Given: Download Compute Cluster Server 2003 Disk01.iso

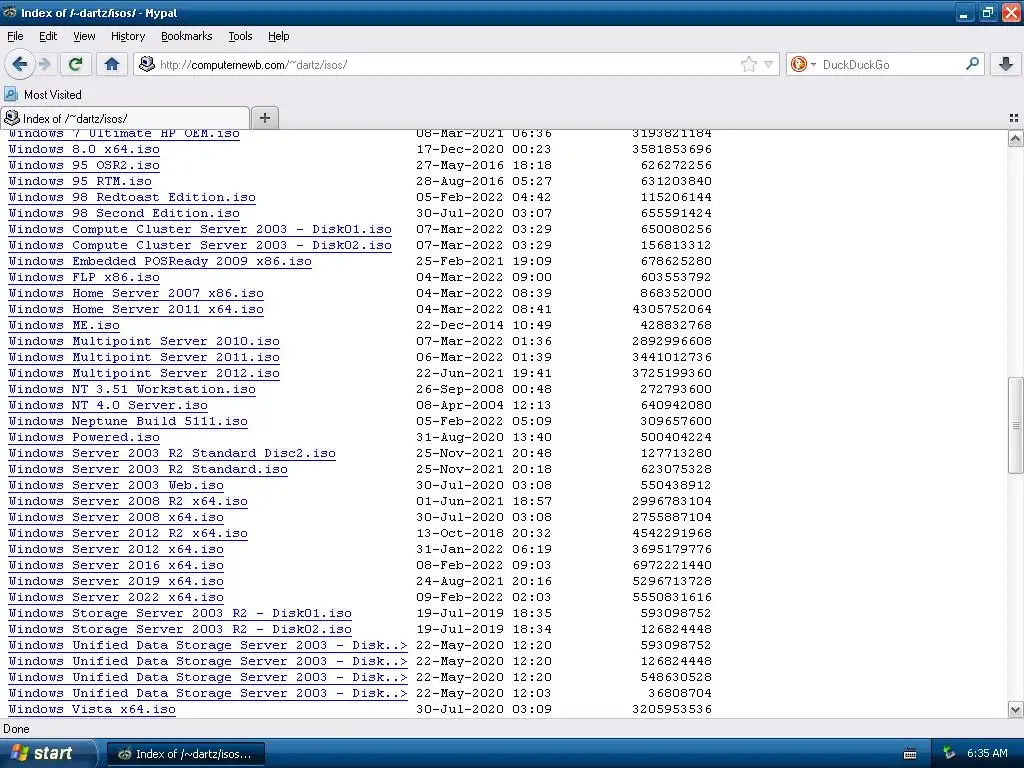Looking at the screenshot, I should coord(200,229).
